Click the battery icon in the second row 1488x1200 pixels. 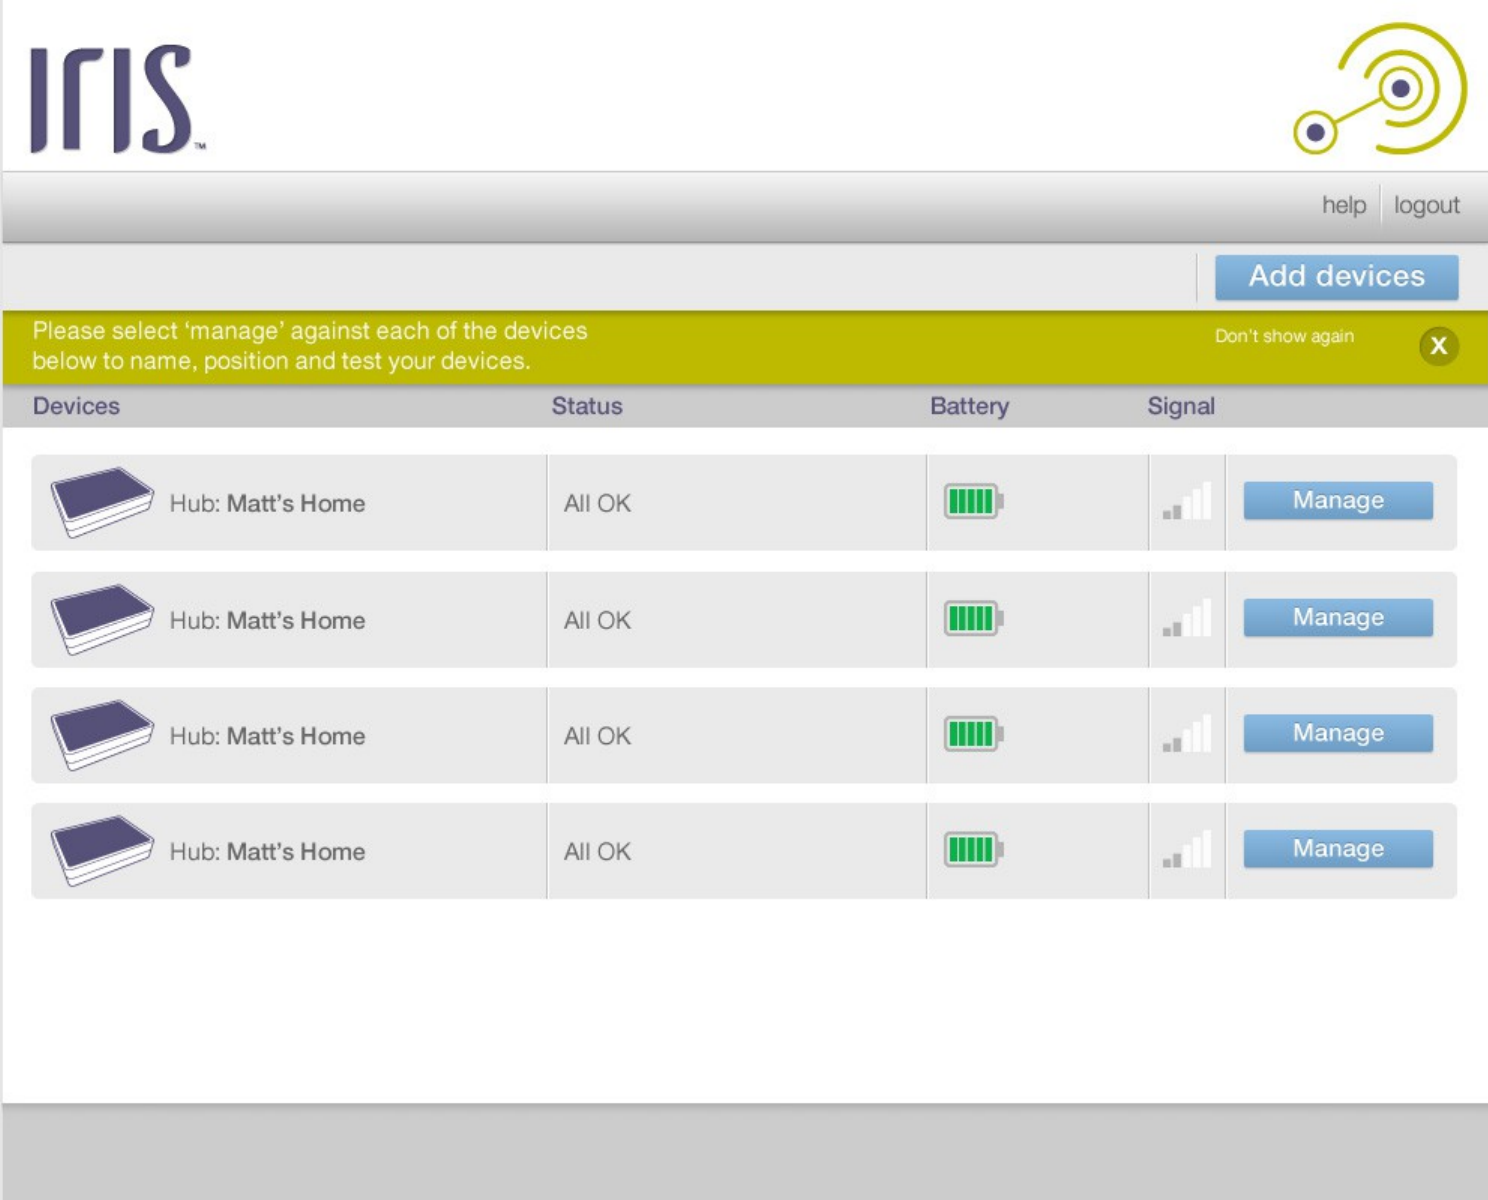pyautogui.click(x=973, y=618)
